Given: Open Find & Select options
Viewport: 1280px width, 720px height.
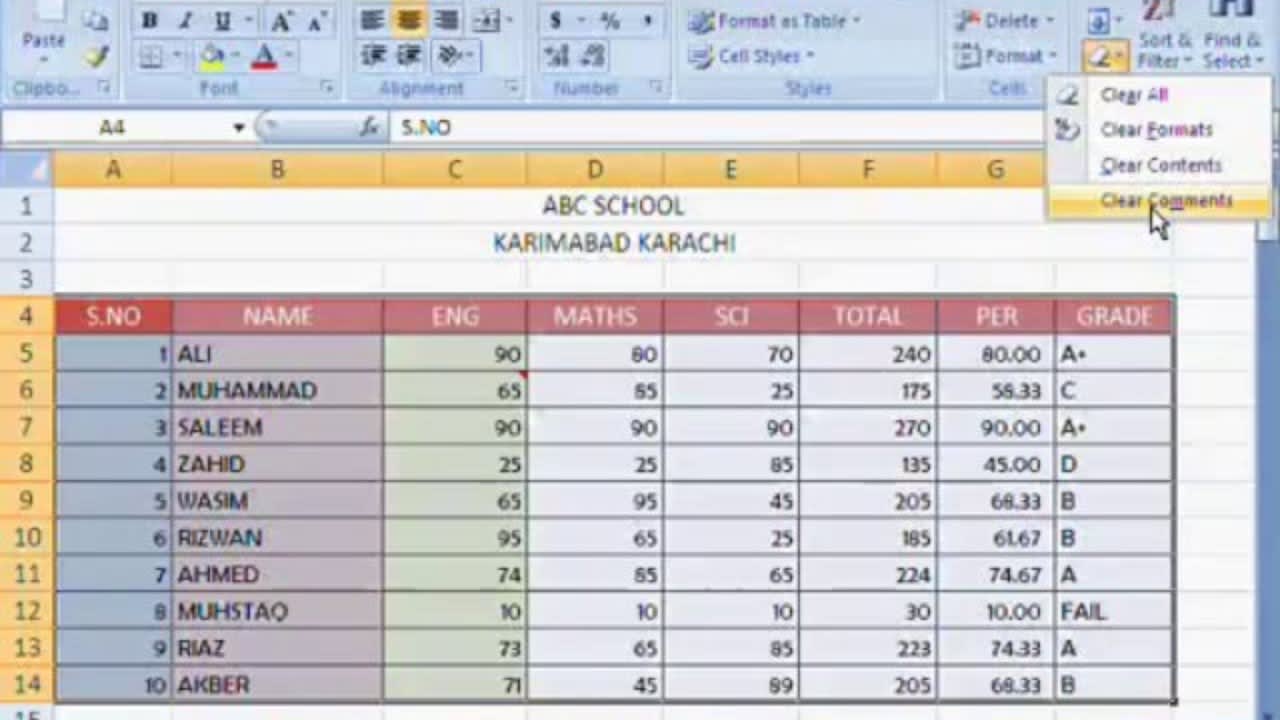Looking at the screenshot, I should point(1231,45).
